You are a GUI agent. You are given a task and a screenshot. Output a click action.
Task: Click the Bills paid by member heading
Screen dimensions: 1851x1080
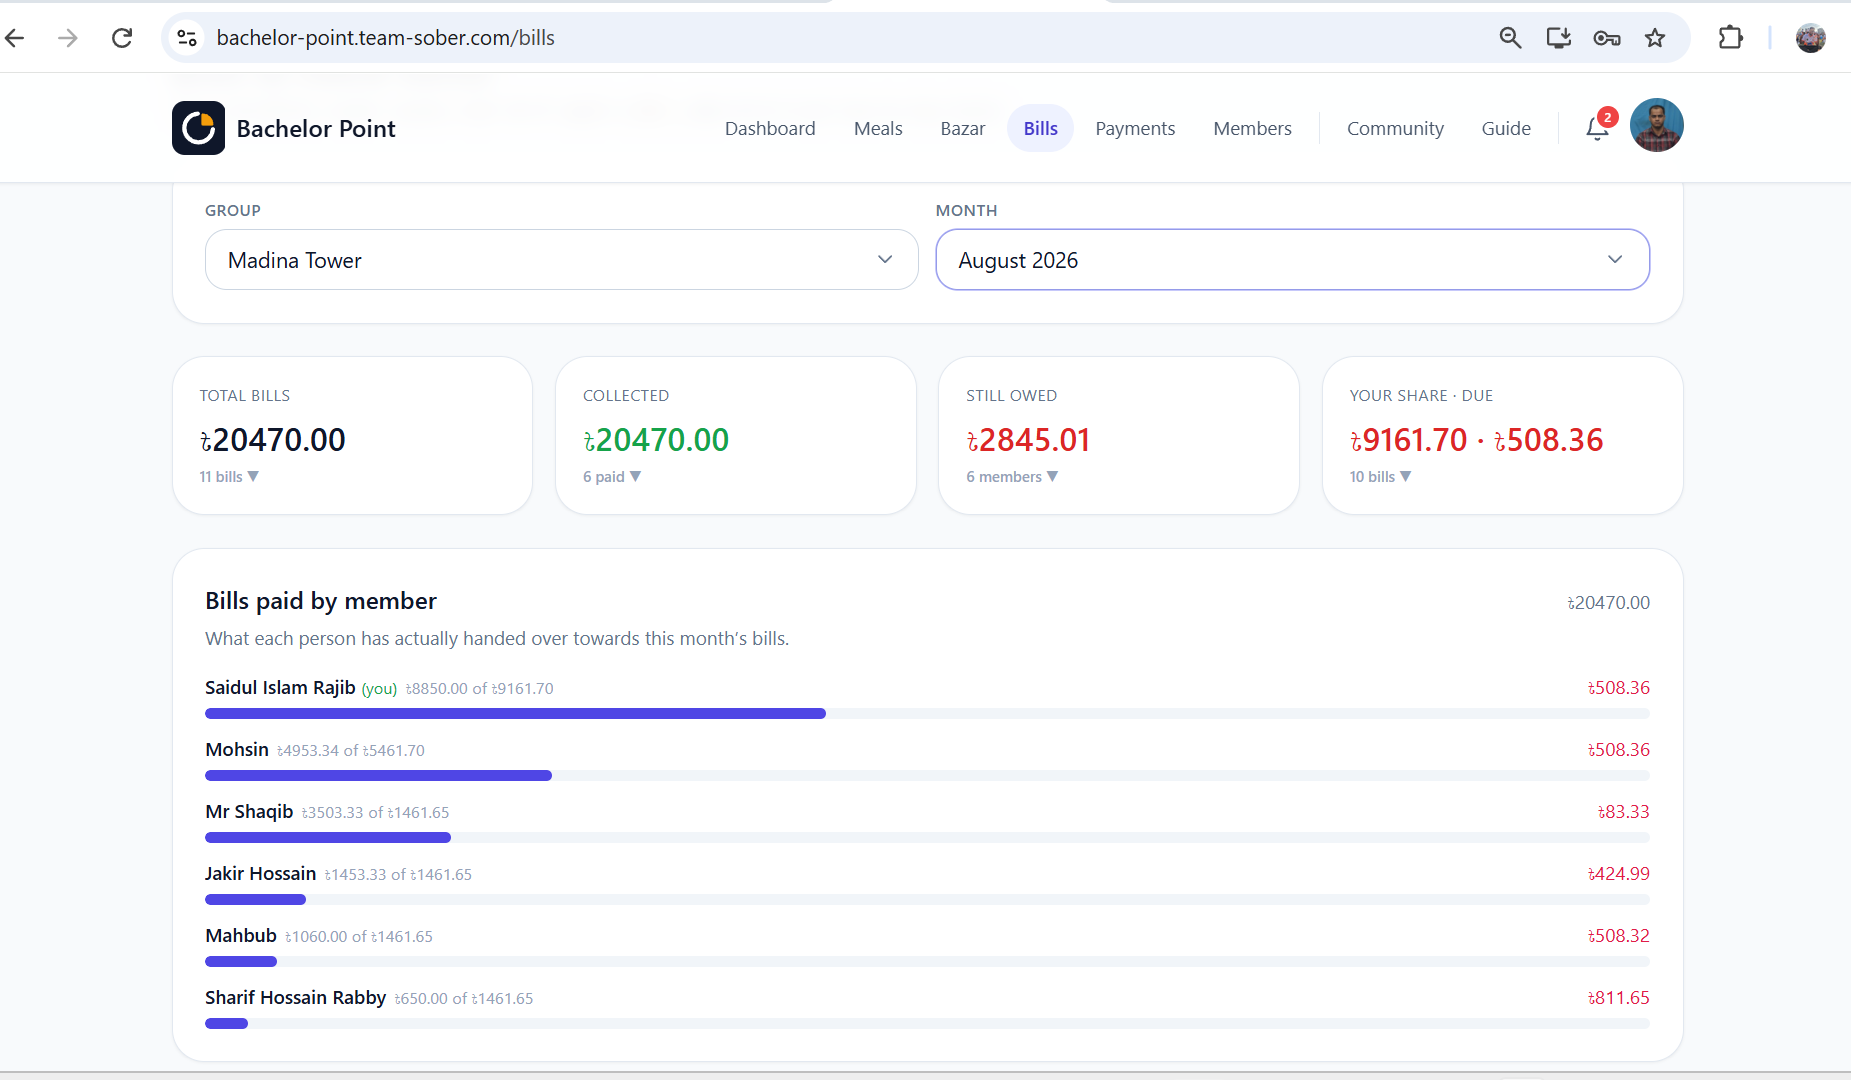(x=321, y=601)
